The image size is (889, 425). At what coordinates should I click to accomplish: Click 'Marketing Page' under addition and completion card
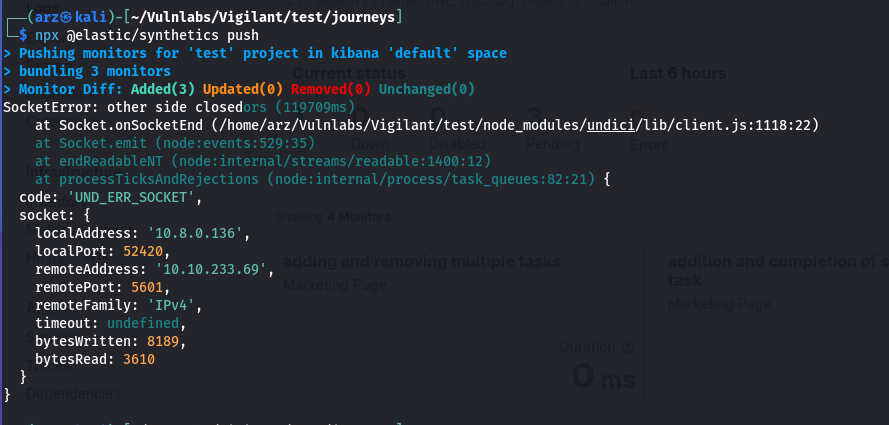point(719,304)
